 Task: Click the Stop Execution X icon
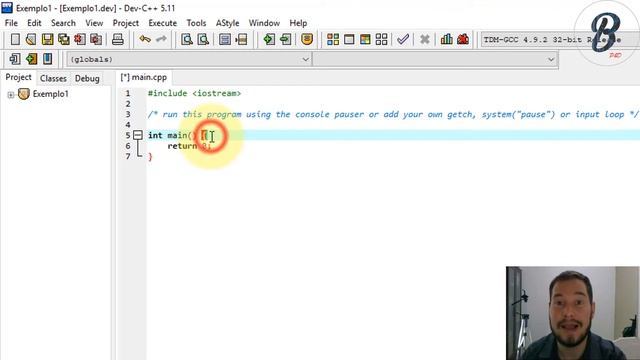point(425,39)
